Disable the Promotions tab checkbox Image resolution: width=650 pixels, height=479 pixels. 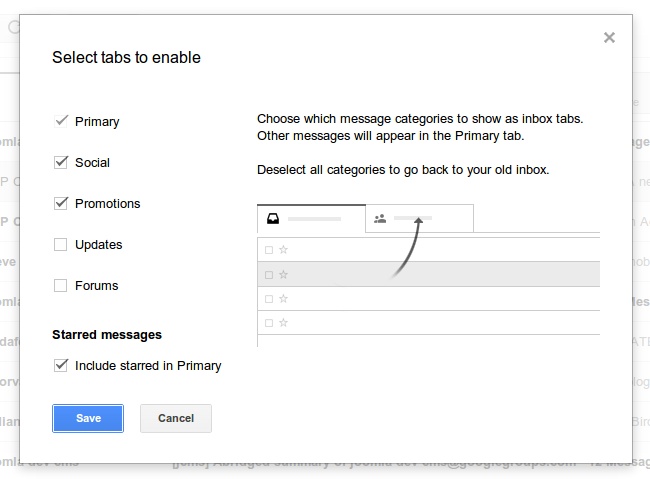[x=61, y=203]
